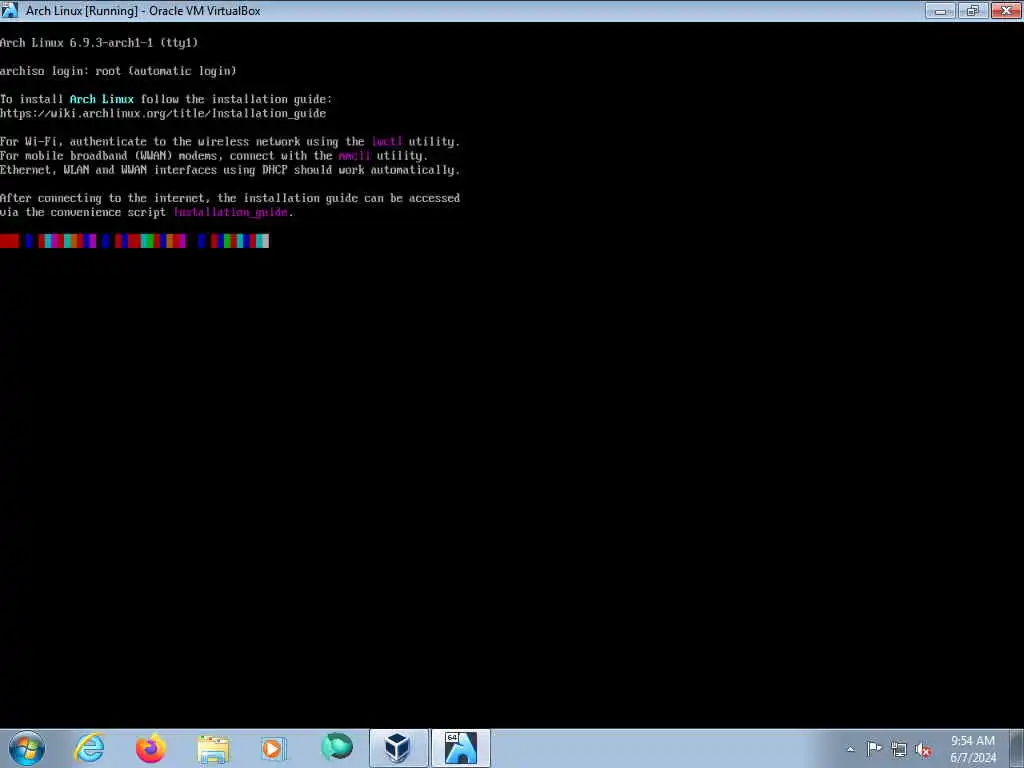
Task: Click the muted volume speaker icon
Action: tap(923, 750)
